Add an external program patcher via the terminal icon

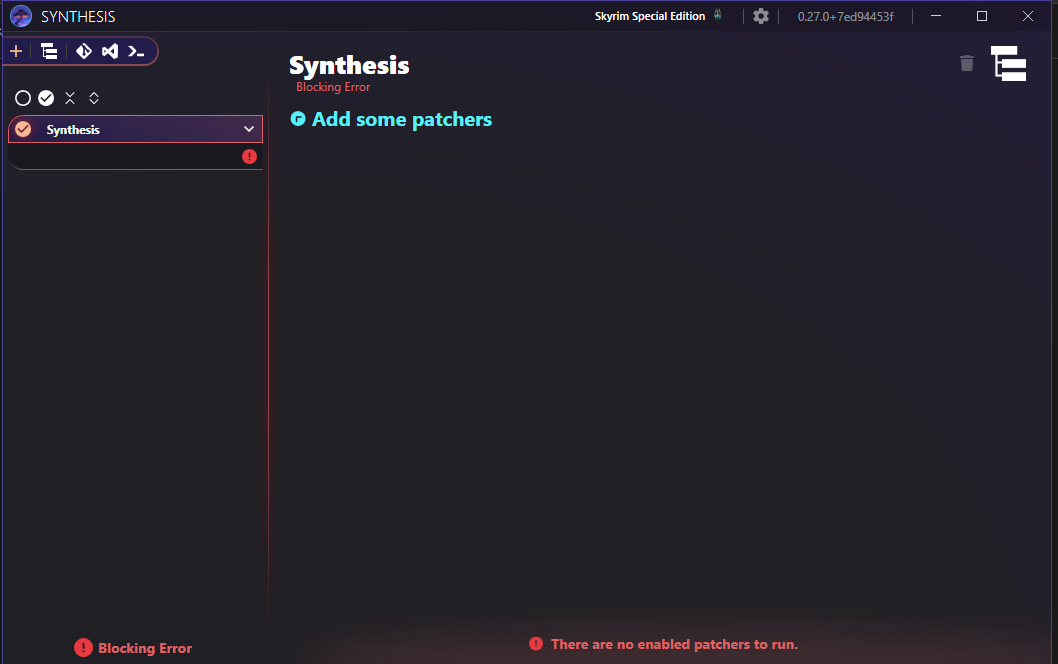point(136,51)
